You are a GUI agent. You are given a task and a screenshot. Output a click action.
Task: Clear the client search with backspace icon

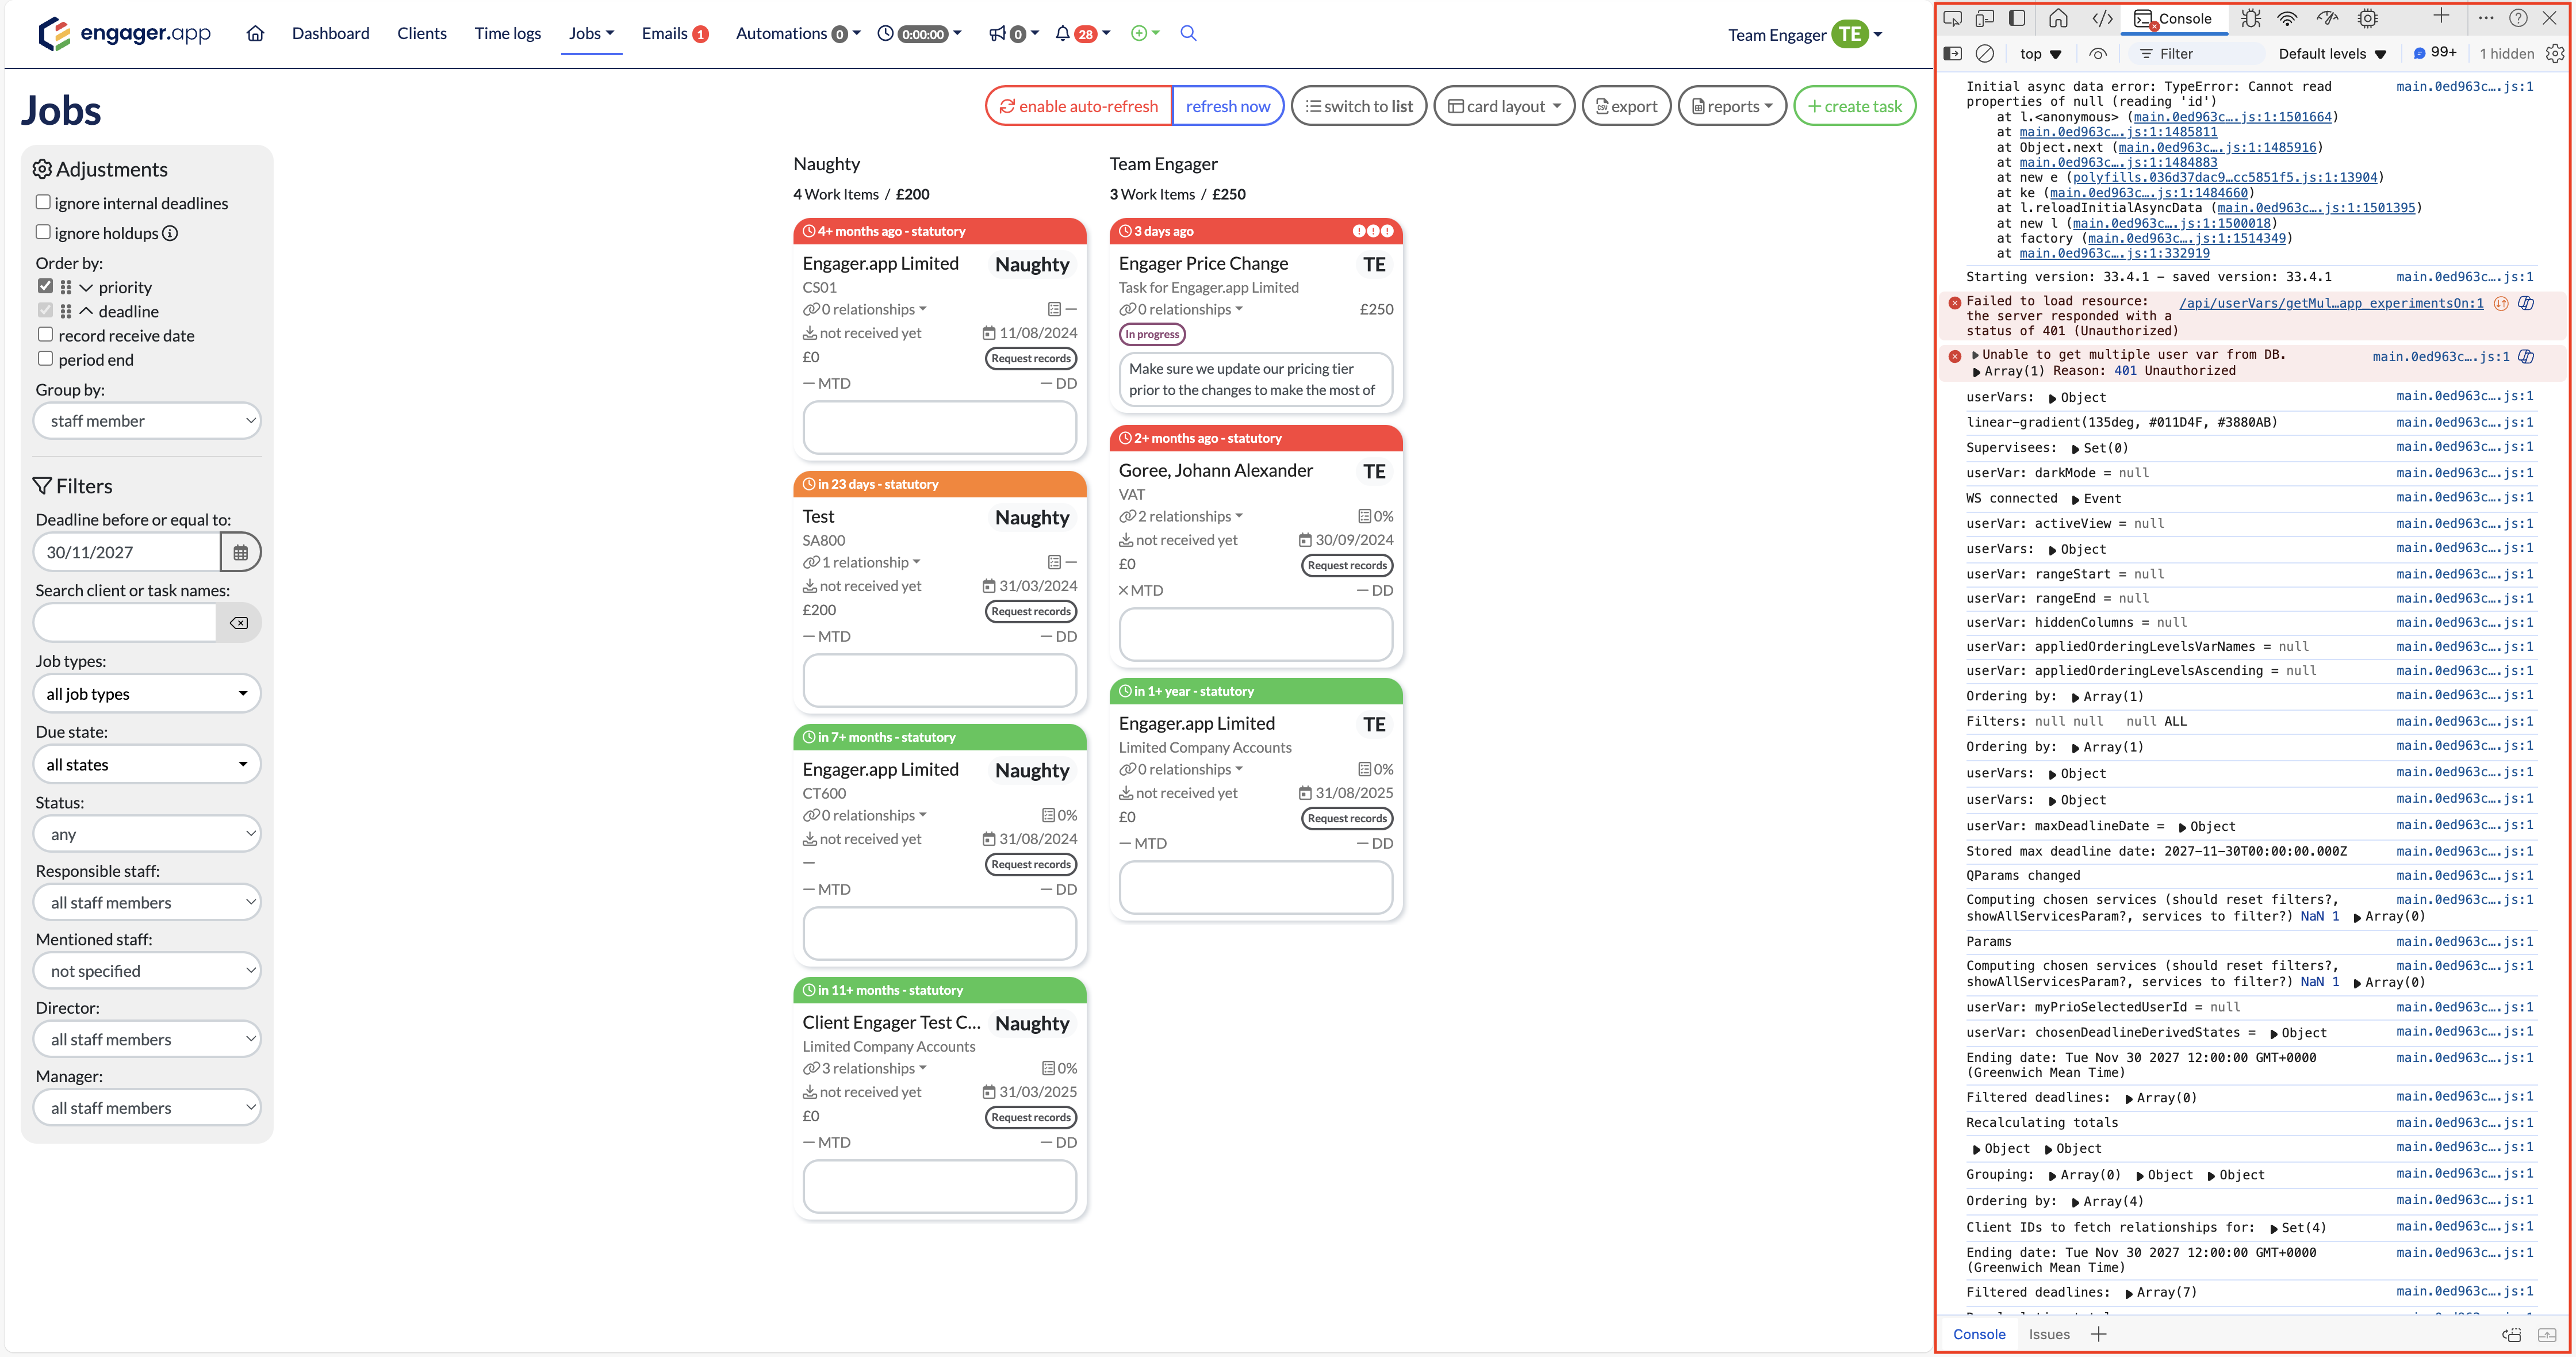[239, 623]
